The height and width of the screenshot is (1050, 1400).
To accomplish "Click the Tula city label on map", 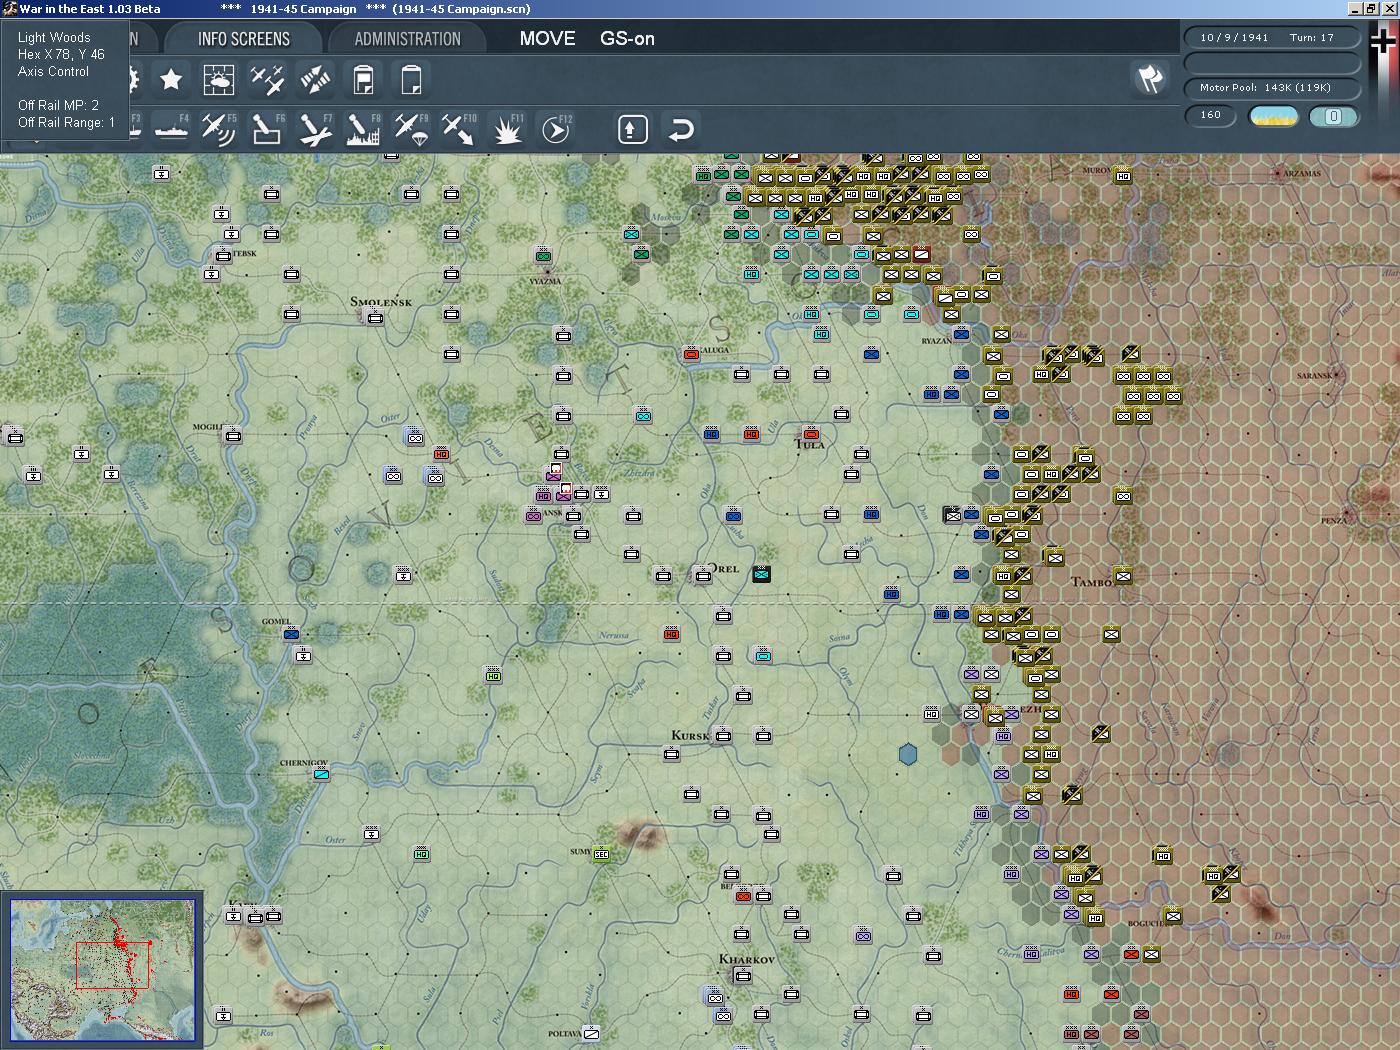I will [810, 445].
